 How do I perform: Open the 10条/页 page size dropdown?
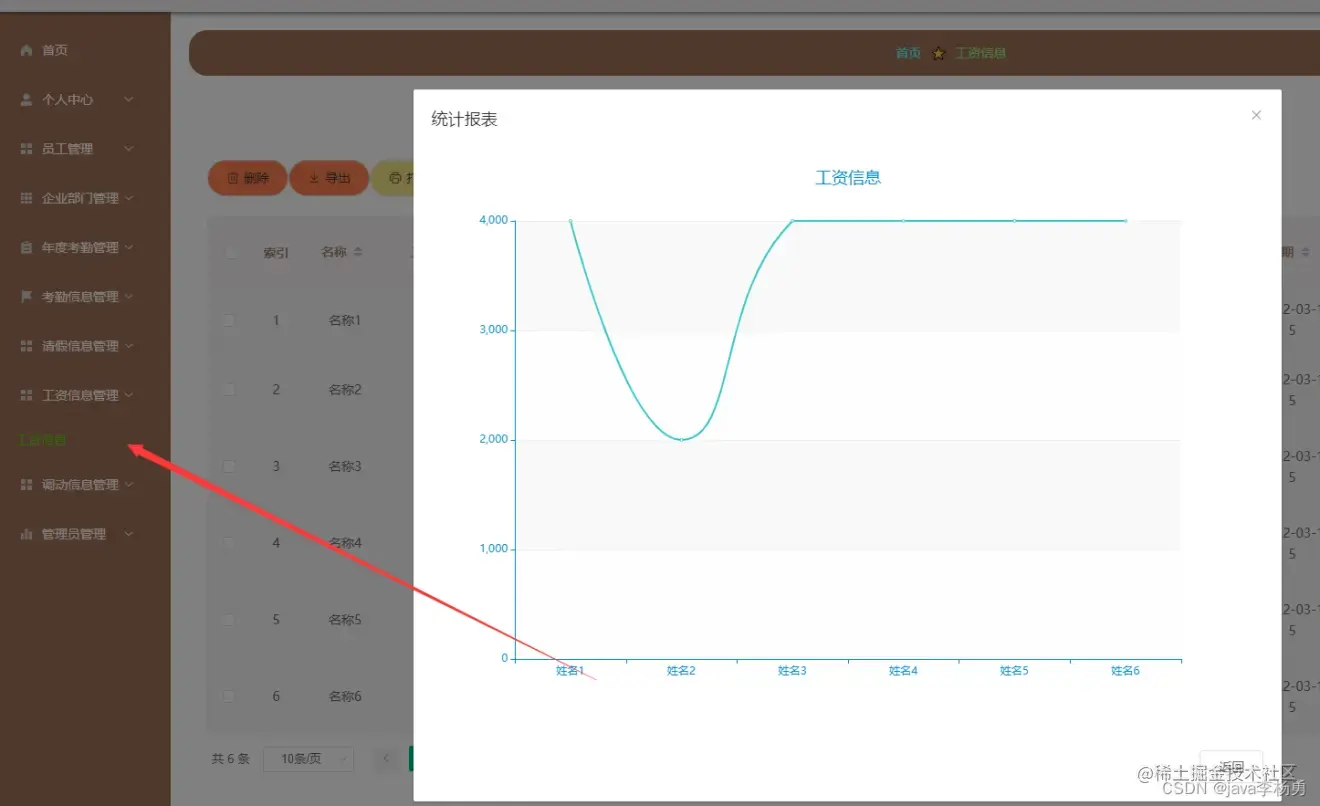(308, 759)
